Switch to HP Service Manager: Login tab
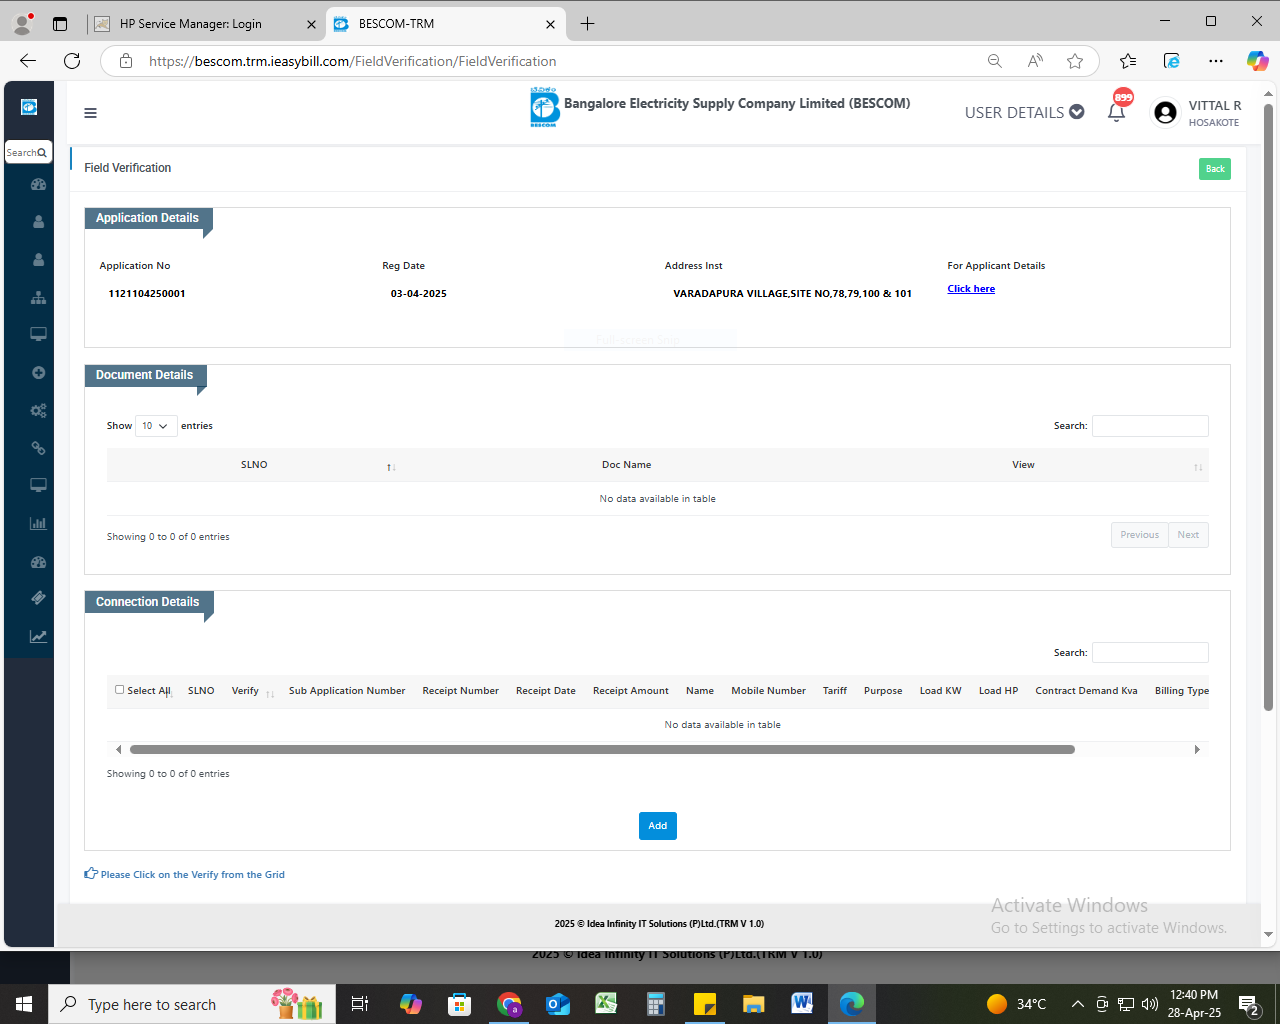This screenshot has height=1024, width=1280. tap(204, 23)
